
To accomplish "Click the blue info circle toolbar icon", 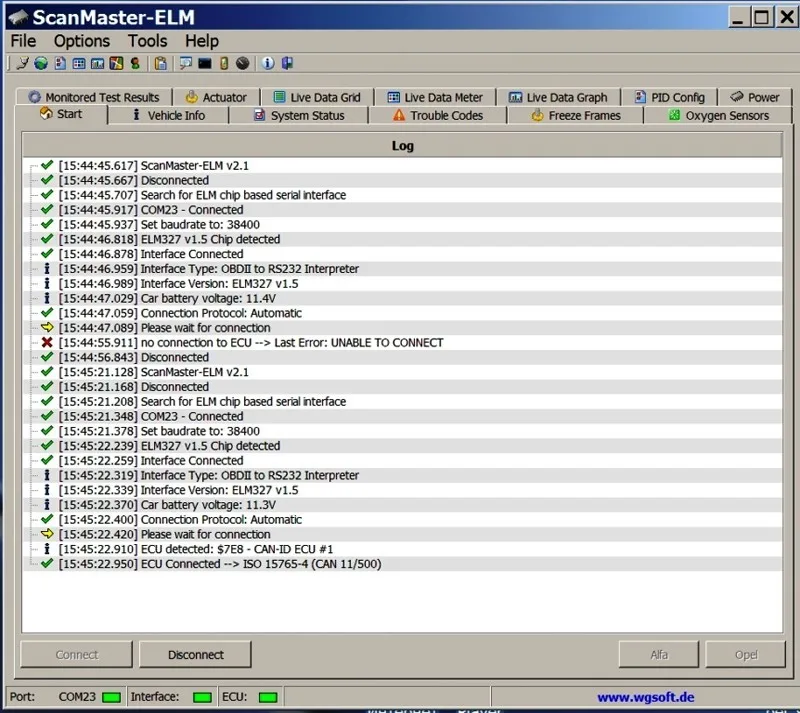I will click(268, 63).
